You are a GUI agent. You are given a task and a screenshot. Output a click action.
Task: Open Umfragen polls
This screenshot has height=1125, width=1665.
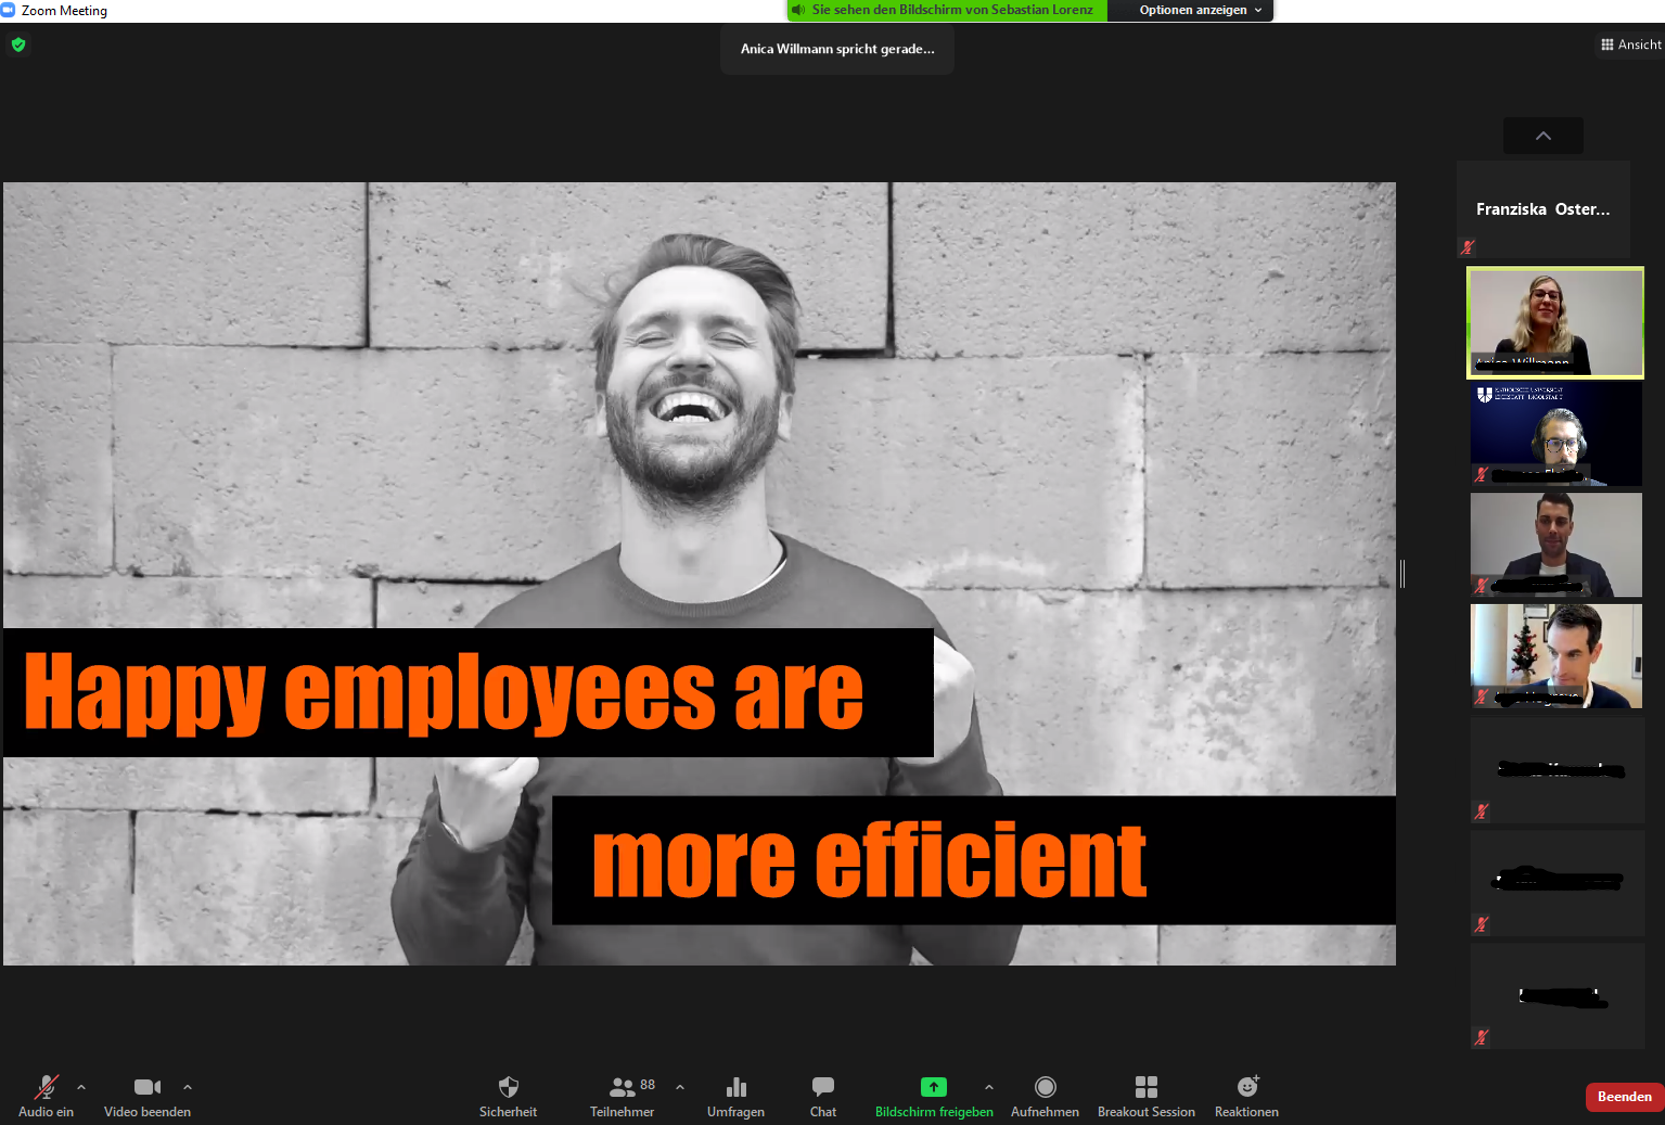coord(735,1088)
